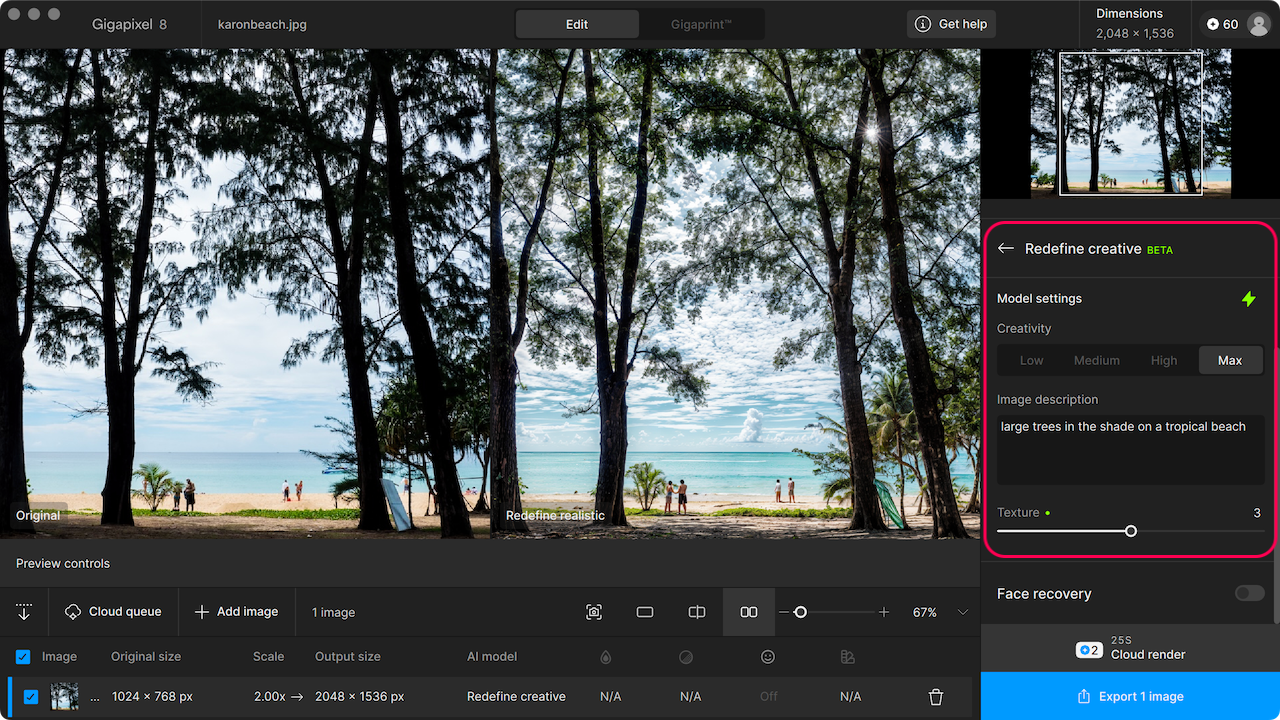Image resolution: width=1280 pixels, height=720 pixels.
Task: Adjust the preview zoom slider
Action: point(800,612)
